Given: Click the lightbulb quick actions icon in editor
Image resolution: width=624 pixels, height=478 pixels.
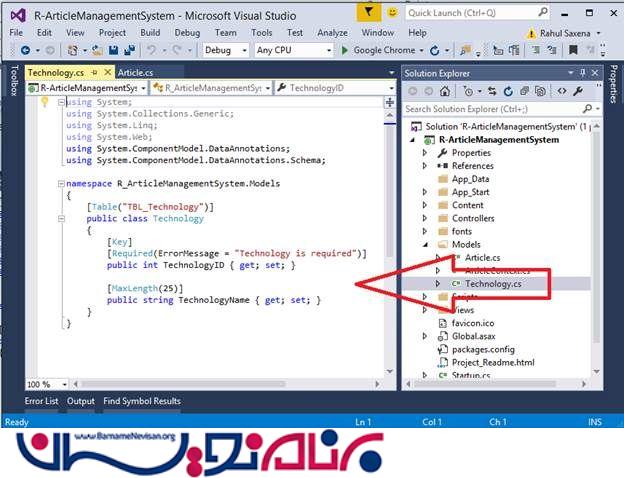Looking at the screenshot, I should click(45, 102).
